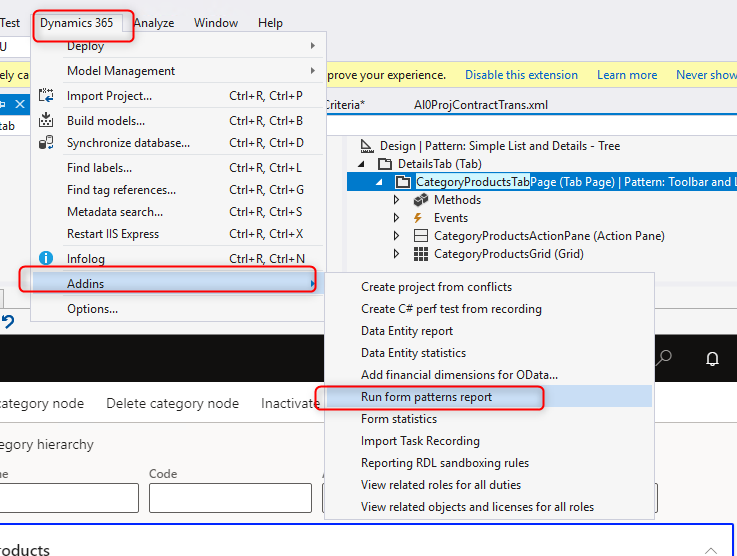
Task: Choose Data Entity statistics addin
Action: (413, 353)
